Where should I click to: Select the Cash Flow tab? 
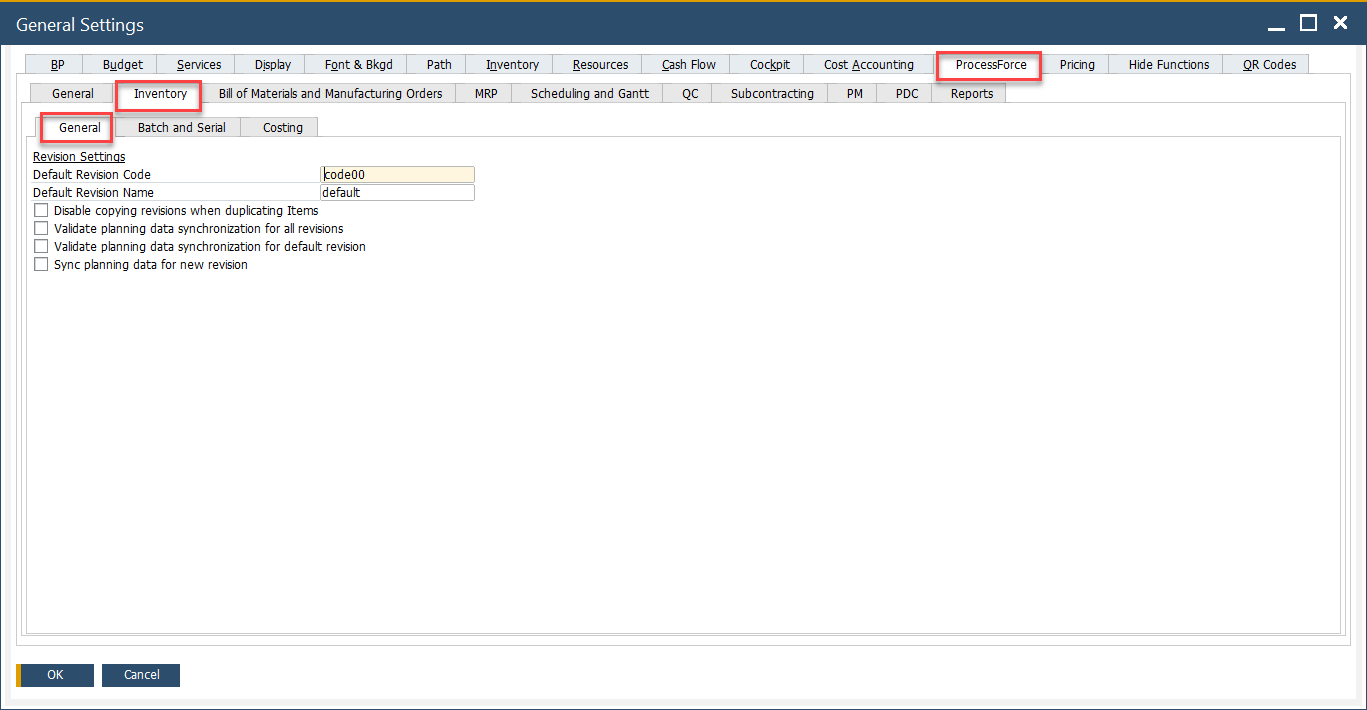coord(687,63)
